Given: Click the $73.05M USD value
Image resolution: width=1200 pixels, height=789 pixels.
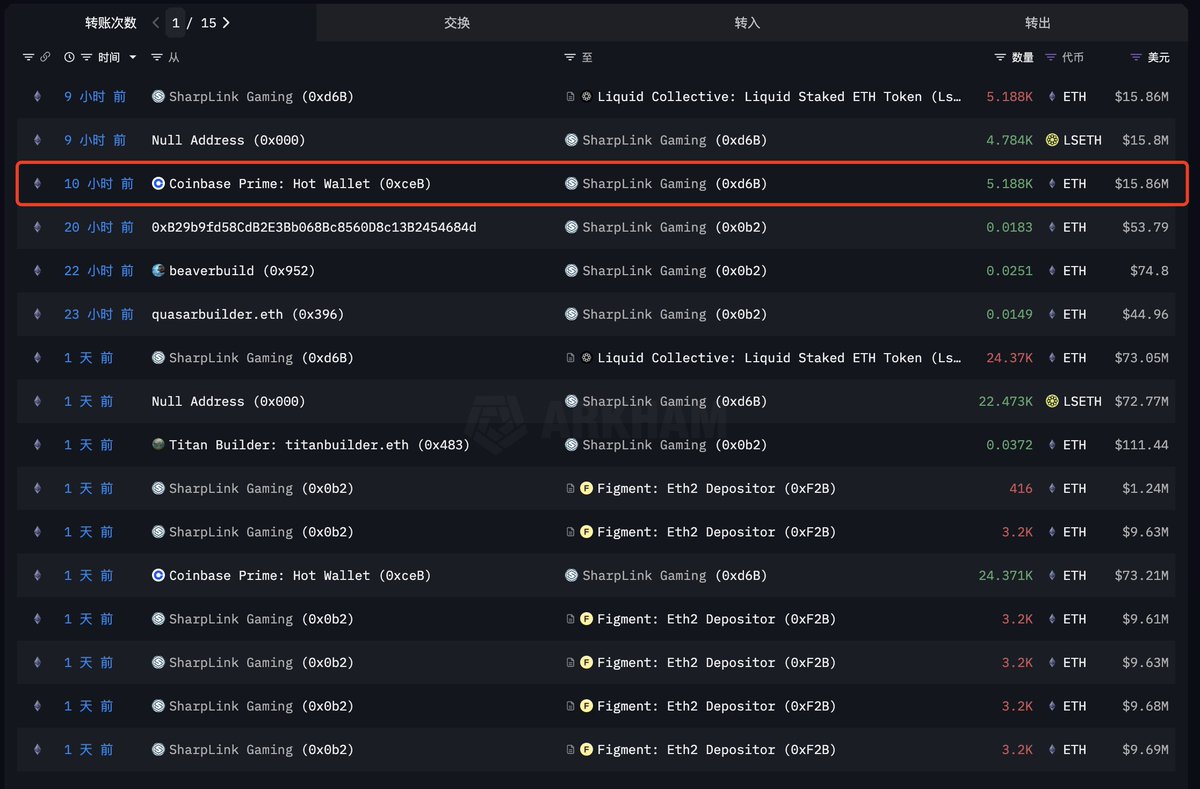Looking at the screenshot, I should click(x=1141, y=358).
